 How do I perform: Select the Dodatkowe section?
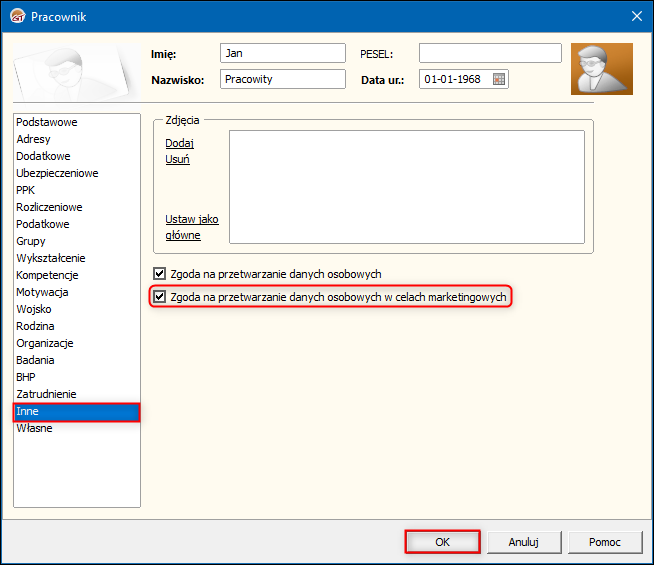pos(77,156)
